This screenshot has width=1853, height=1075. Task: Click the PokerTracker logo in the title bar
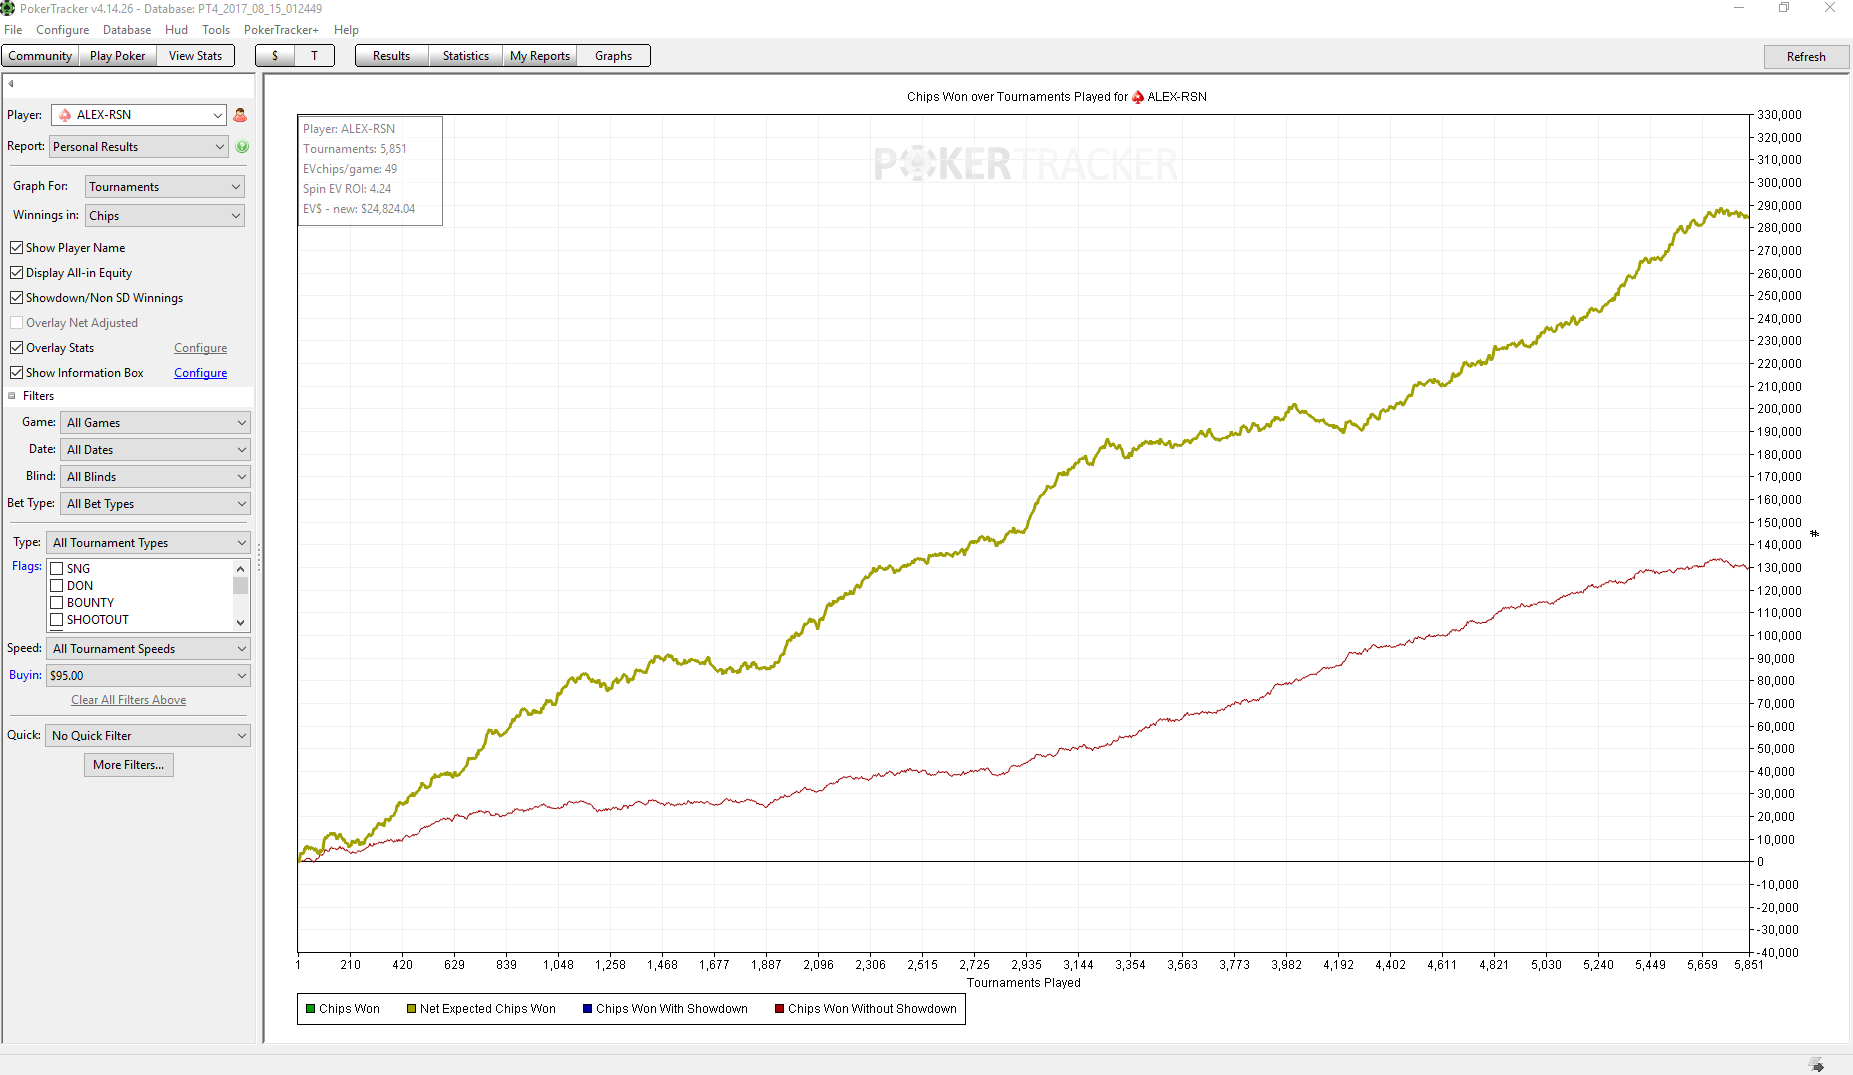pyautogui.click(x=8, y=9)
